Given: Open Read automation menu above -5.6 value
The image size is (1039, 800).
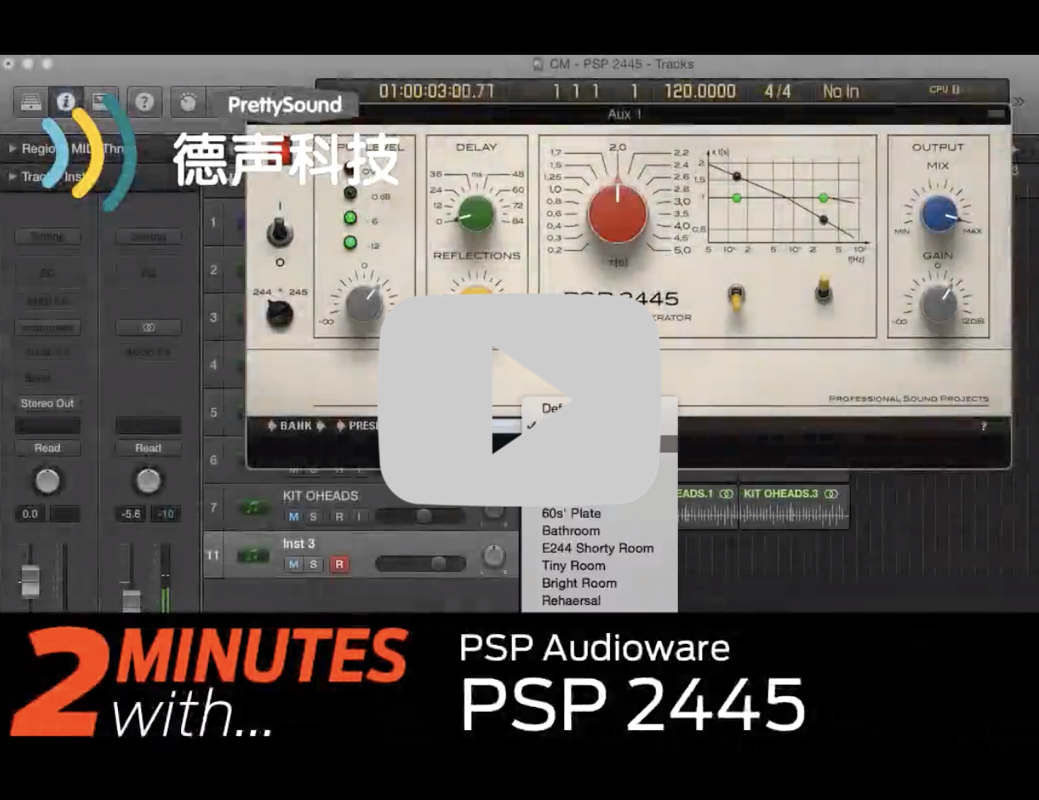Looking at the screenshot, I should click(148, 448).
